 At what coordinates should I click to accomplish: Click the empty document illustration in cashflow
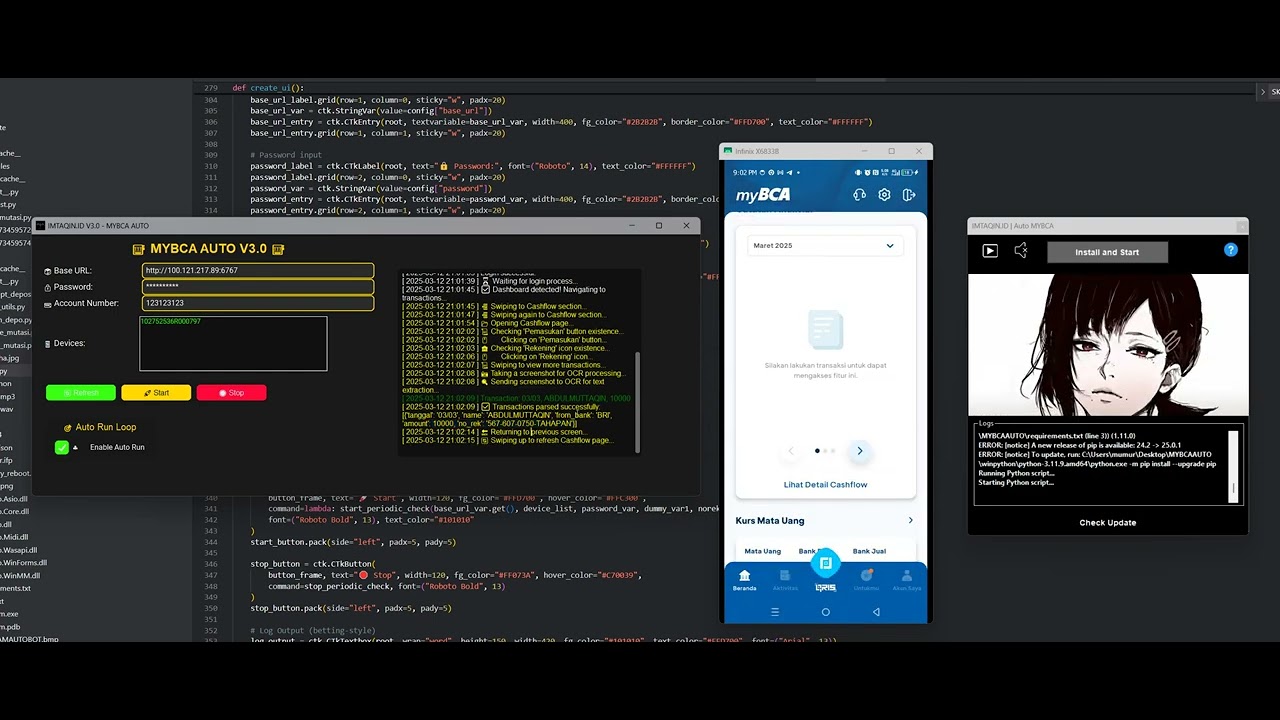tap(825, 329)
